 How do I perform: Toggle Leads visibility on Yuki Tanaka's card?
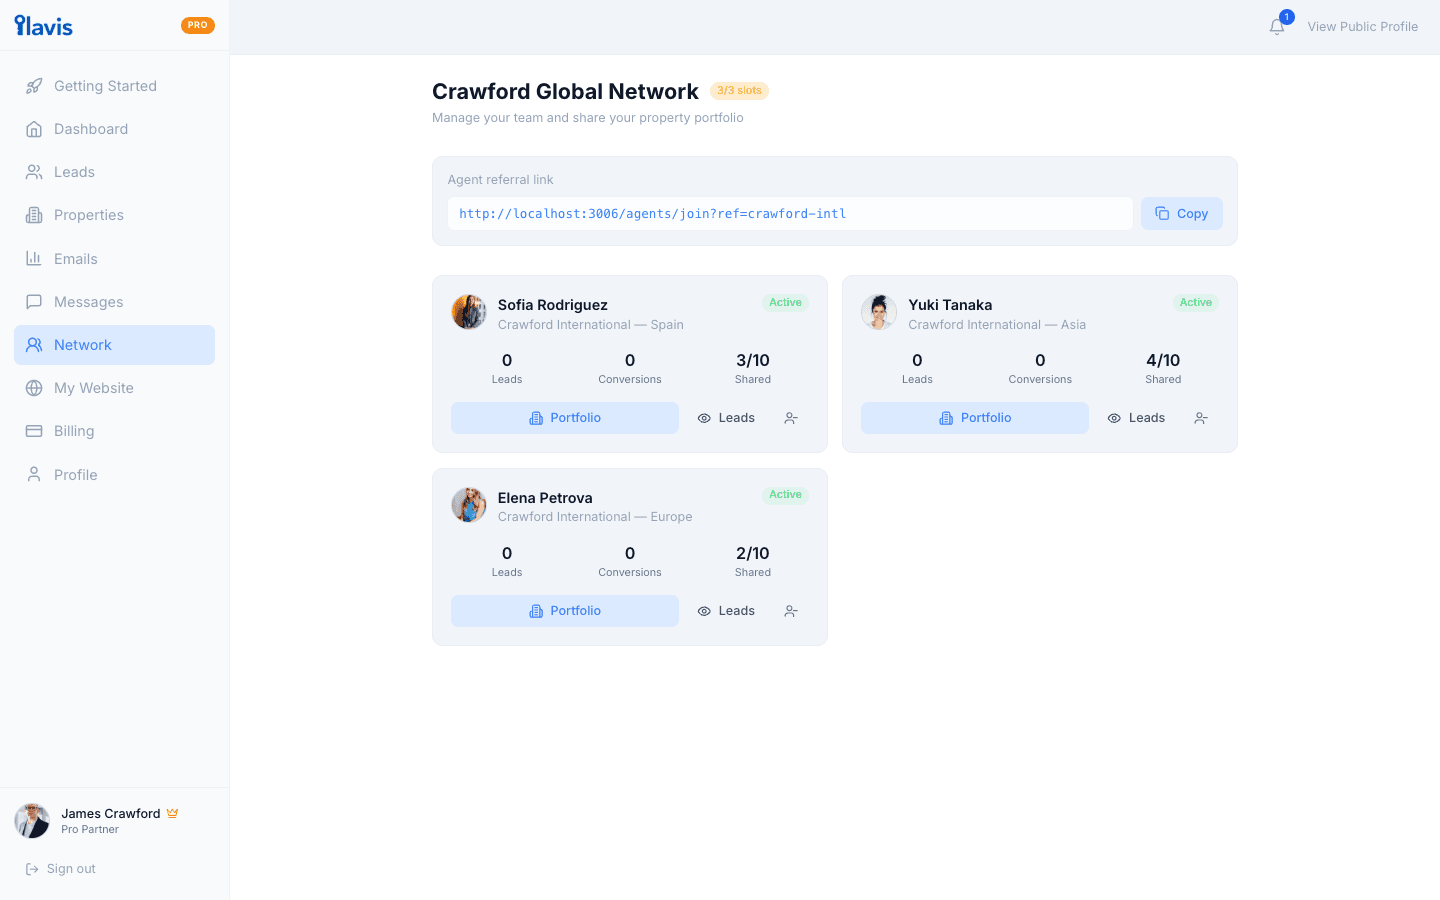(1136, 417)
